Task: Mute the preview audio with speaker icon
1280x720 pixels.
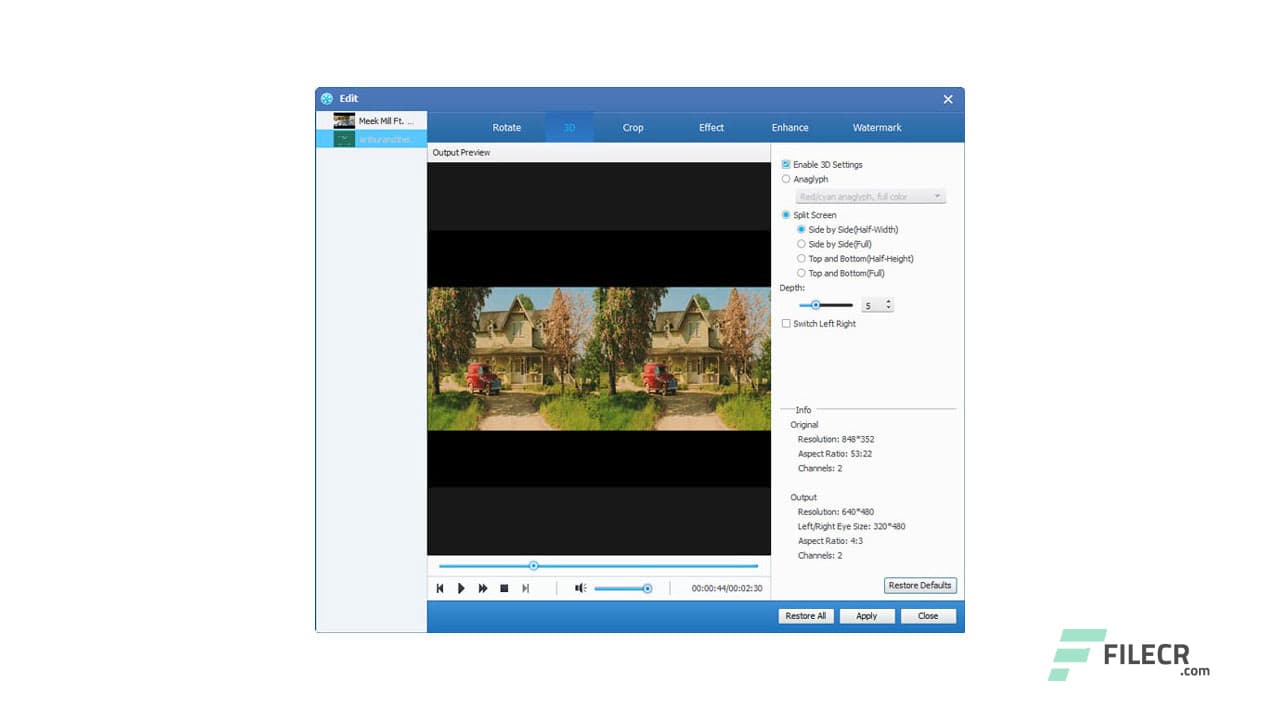Action: [x=580, y=588]
